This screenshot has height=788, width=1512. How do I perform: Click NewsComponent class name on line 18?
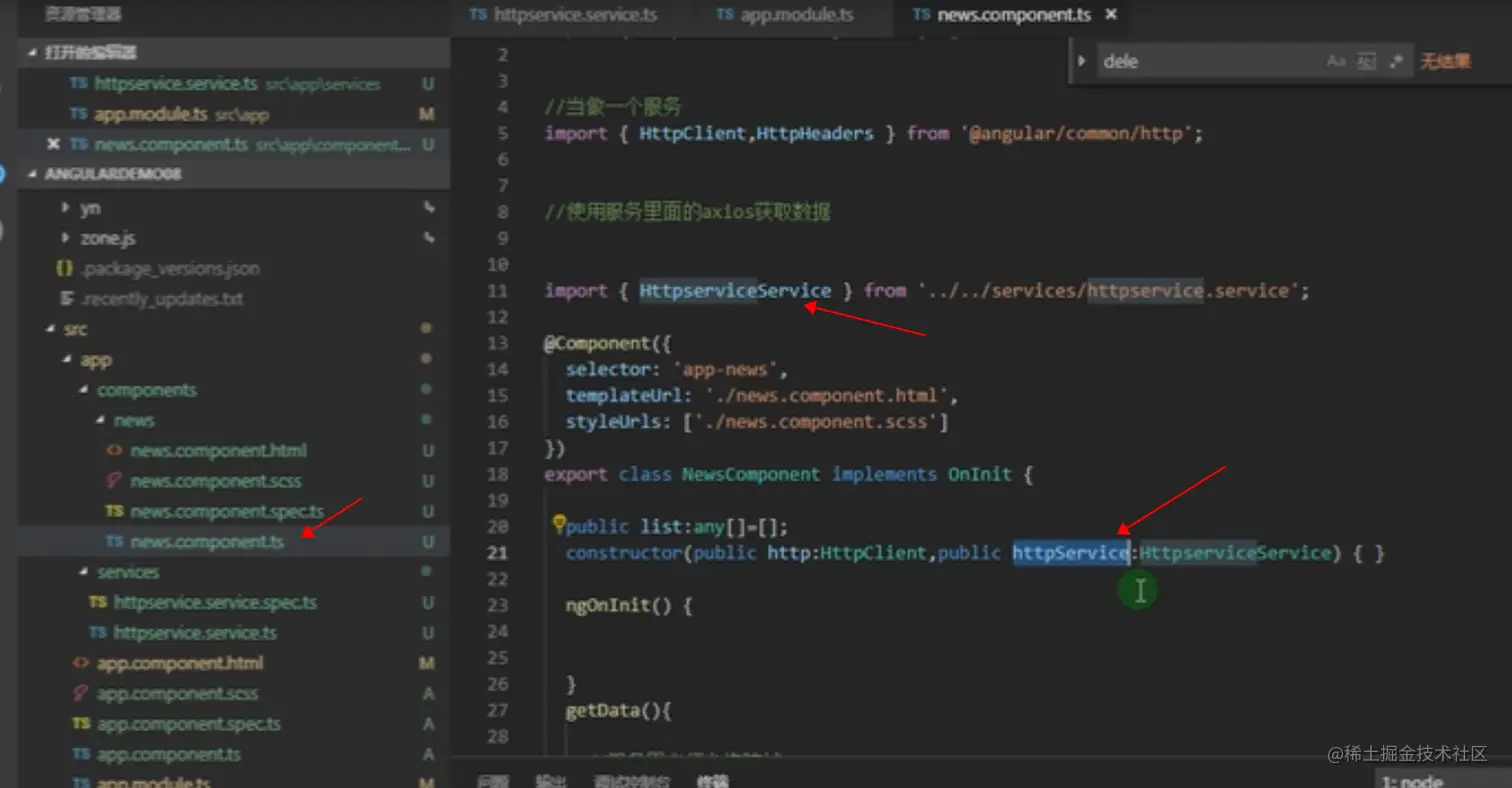[x=751, y=474]
